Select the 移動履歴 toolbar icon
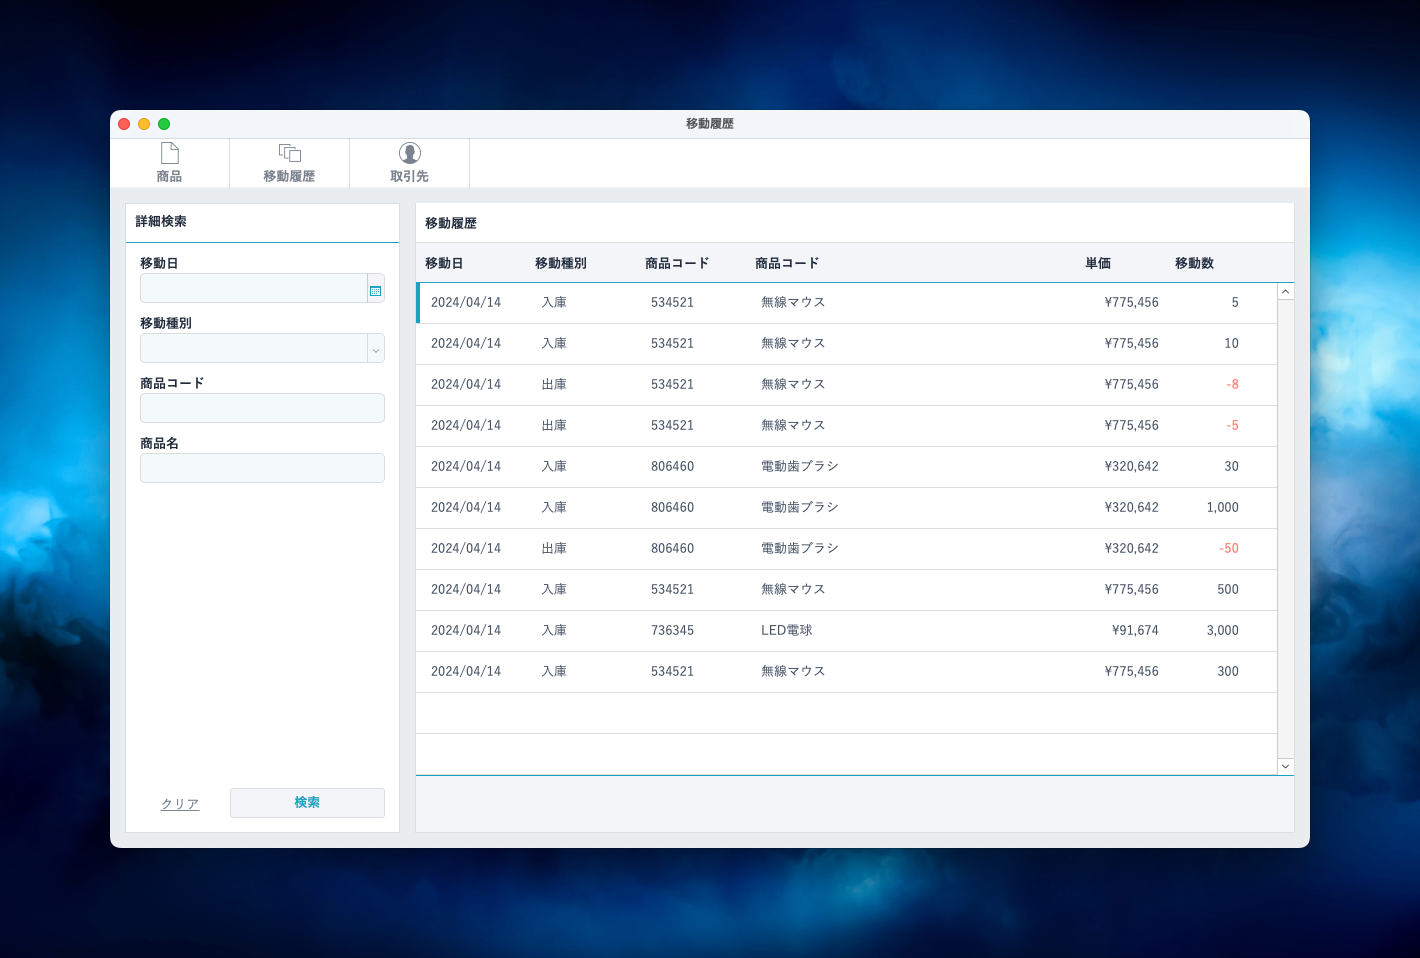The width and height of the screenshot is (1420, 958). (289, 162)
